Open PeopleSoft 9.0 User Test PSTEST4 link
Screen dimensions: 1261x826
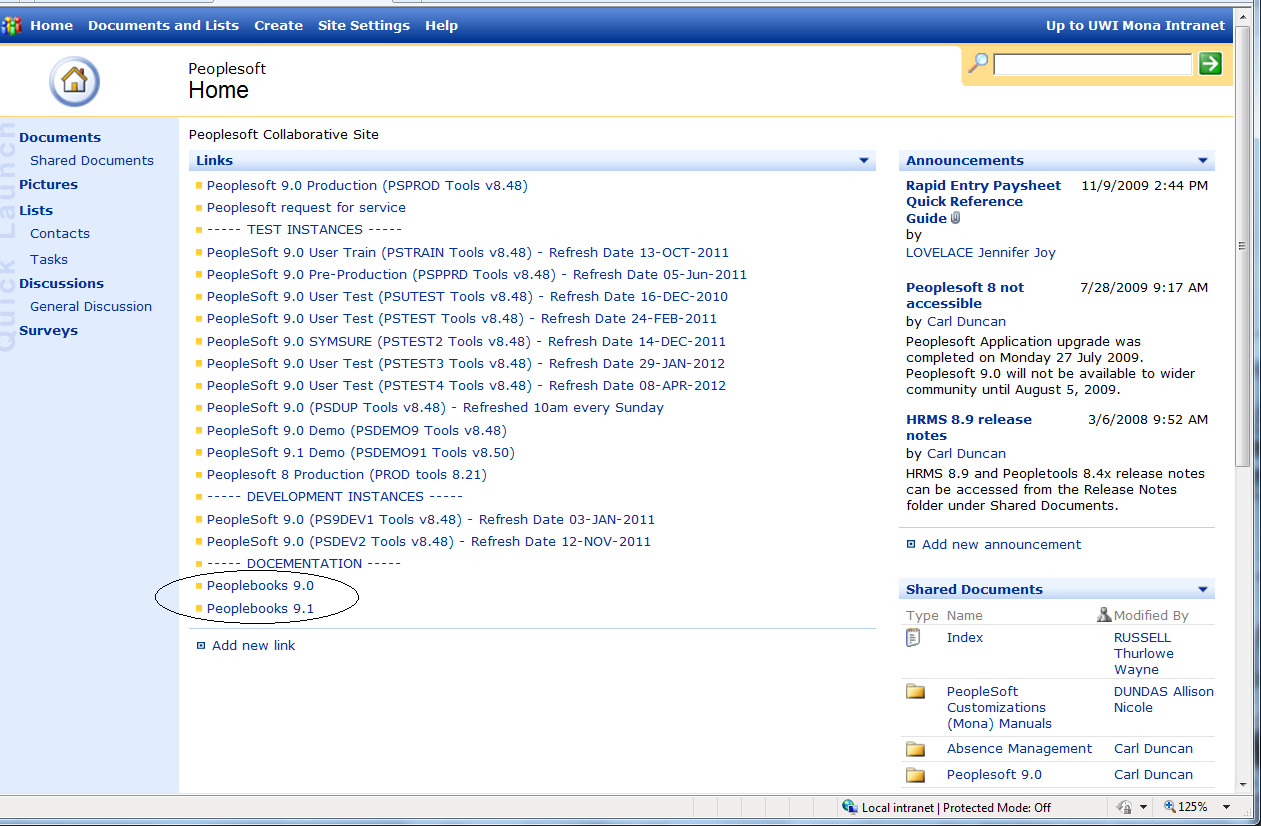(x=466, y=386)
